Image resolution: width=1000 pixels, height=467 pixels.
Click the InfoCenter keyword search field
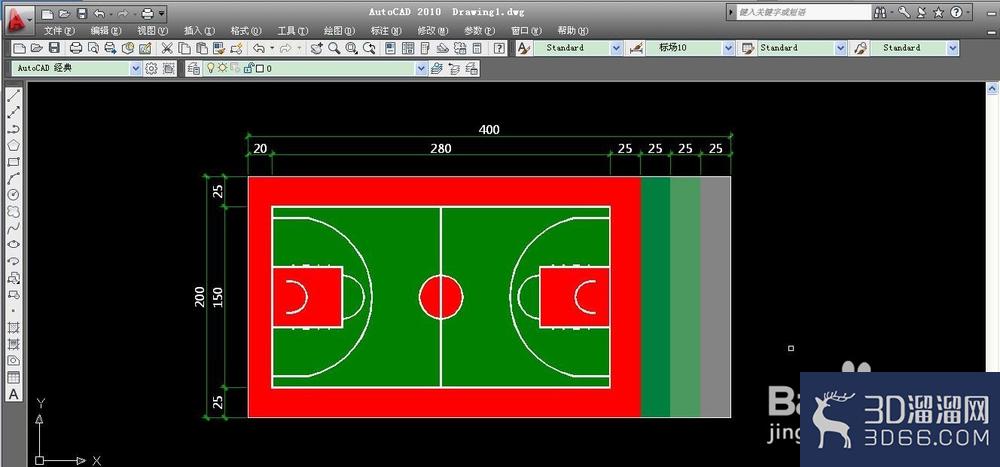(804, 12)
